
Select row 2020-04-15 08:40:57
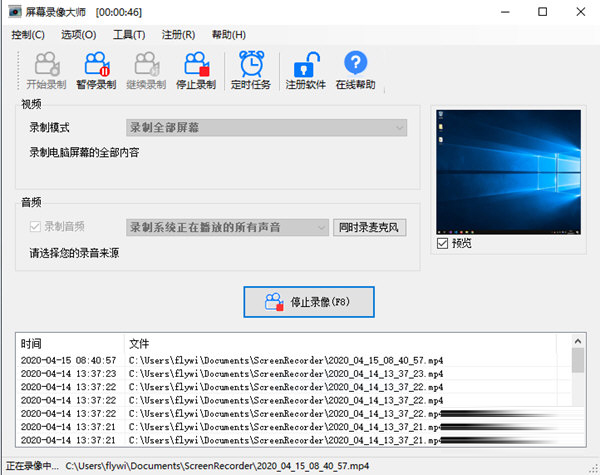tap(294, 360)
